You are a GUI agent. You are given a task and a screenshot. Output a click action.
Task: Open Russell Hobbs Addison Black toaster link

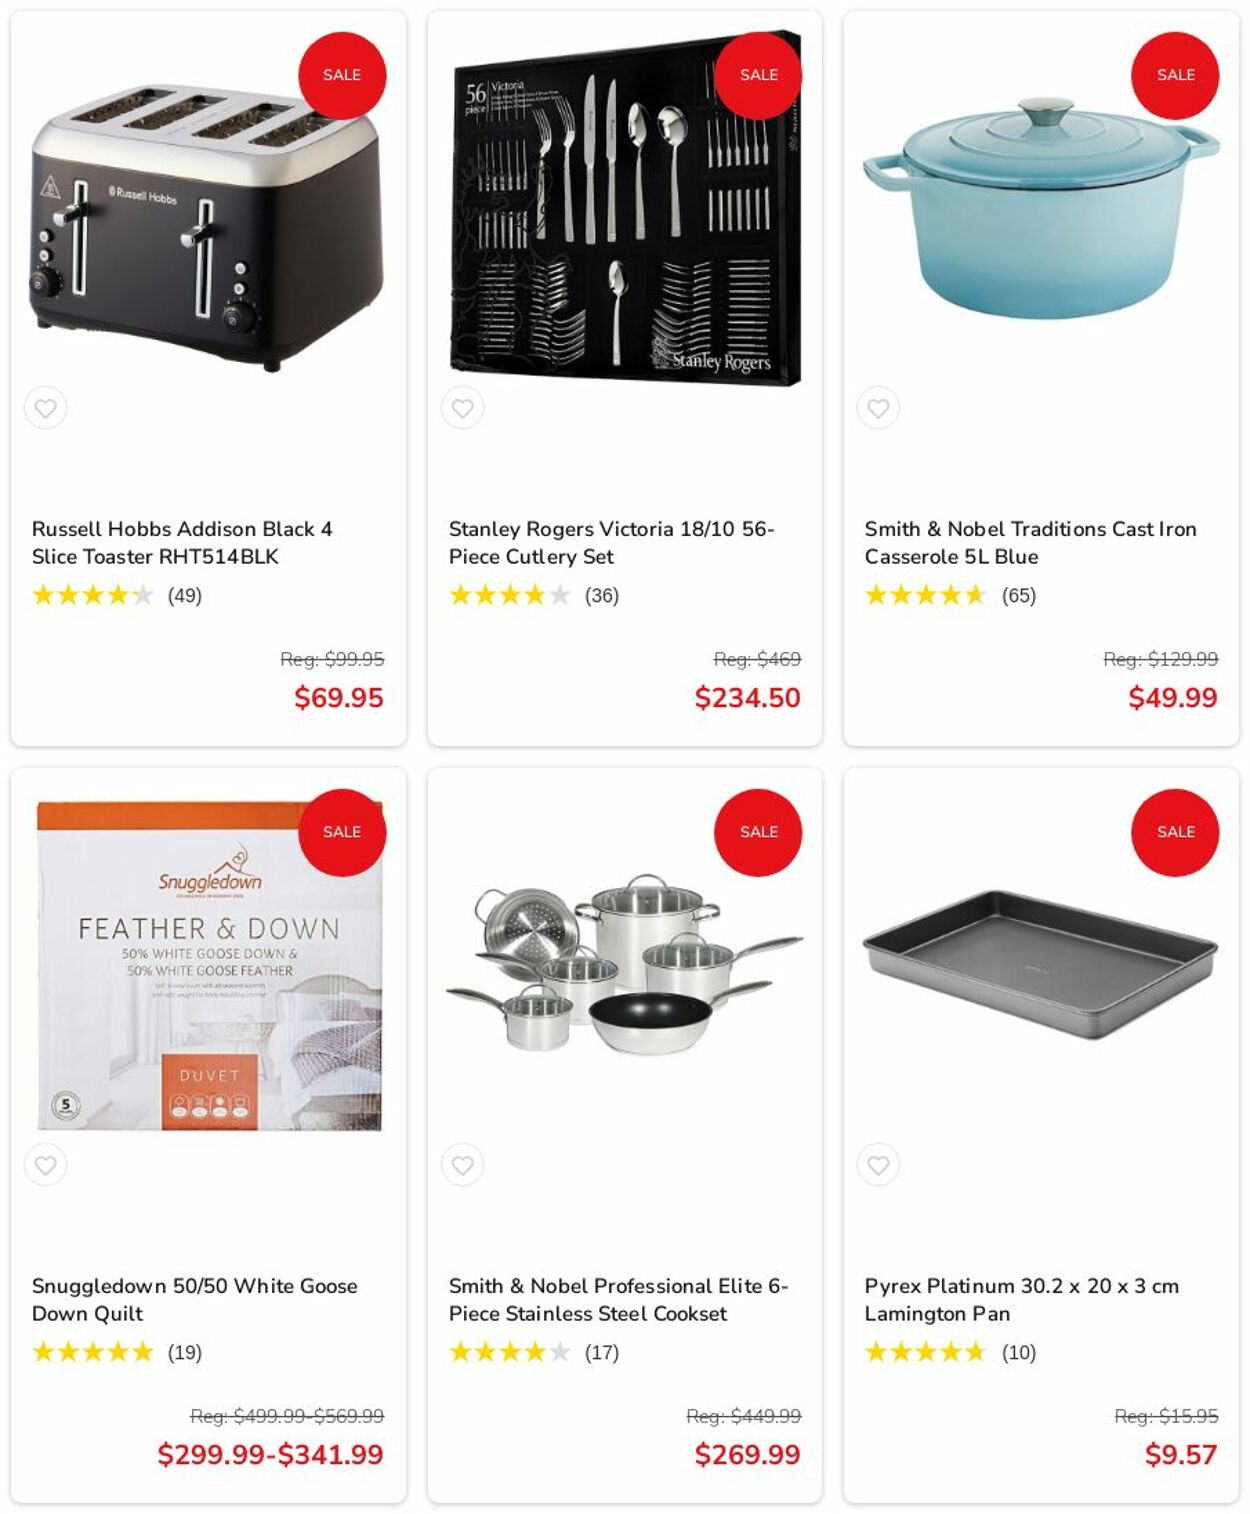(182, 543)
